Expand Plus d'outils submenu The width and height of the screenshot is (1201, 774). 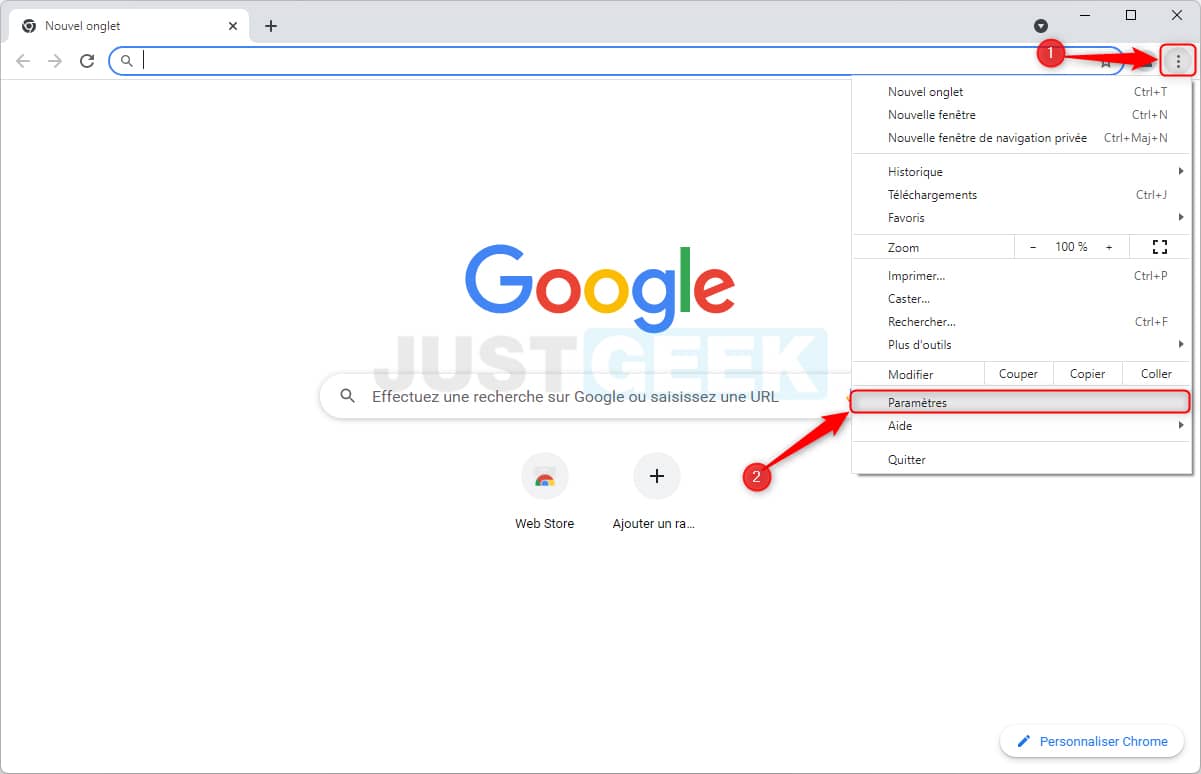pyautogui.click(x=1022, y=345)
